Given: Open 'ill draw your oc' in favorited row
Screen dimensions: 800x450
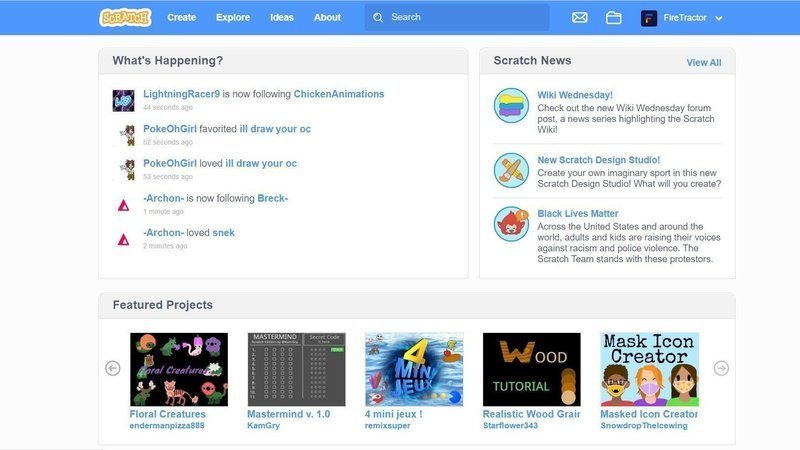Looking at the screenshot, I should click(275, 129).
